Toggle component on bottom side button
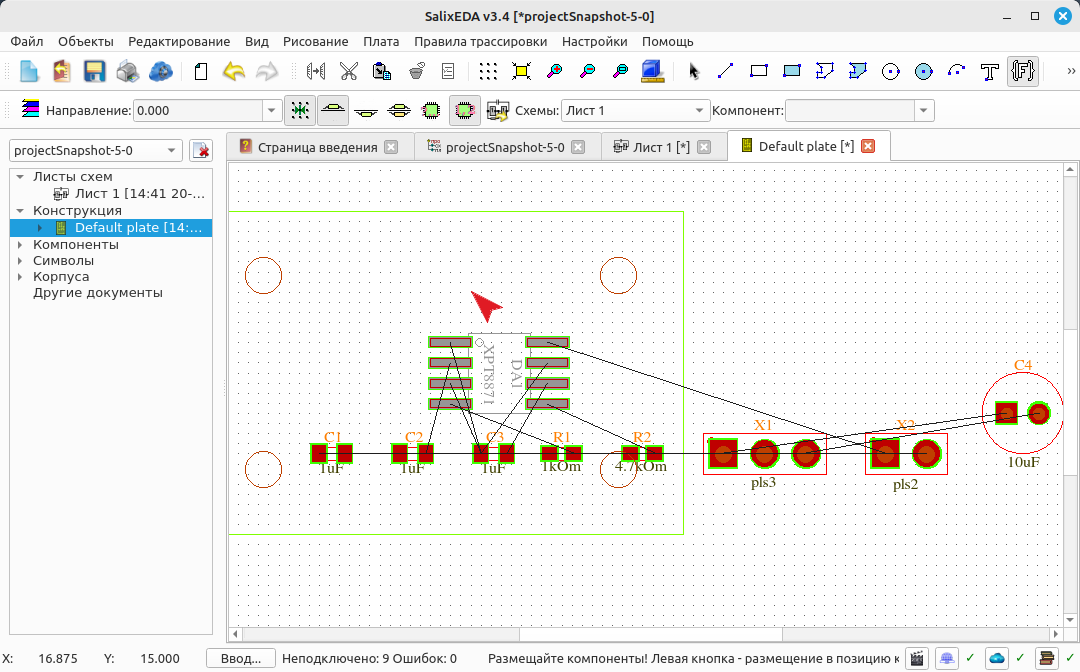This screenshot has width=1080, height=672. click(366, 110)
